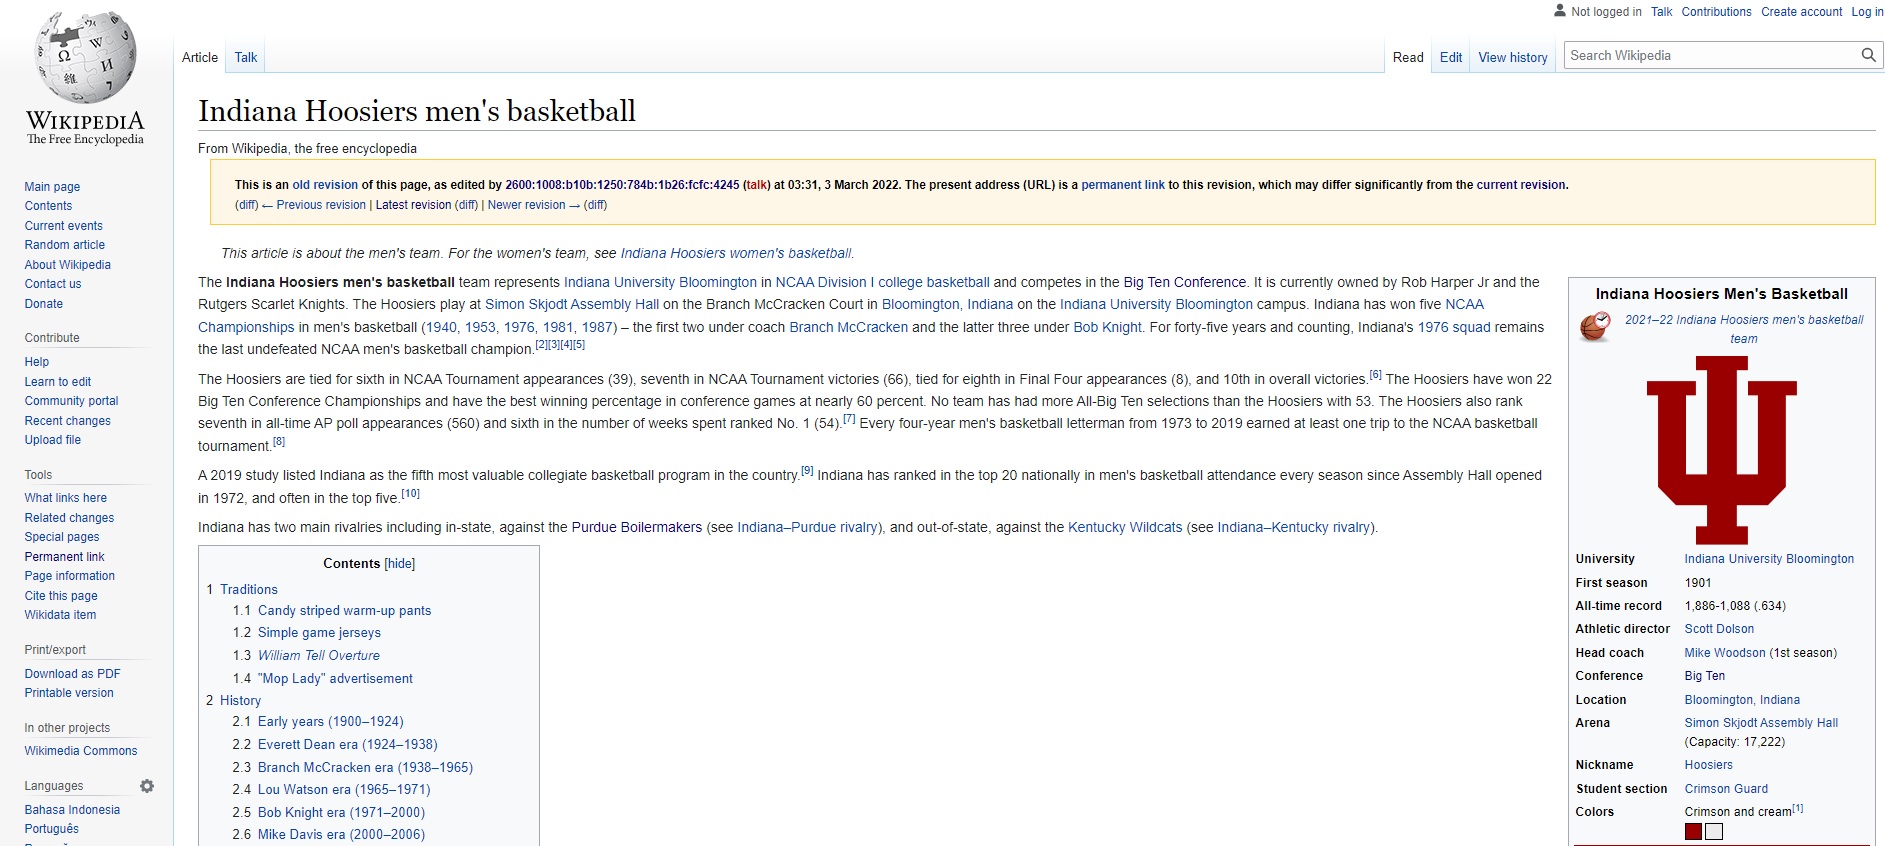Click the Create account link
1885x846 pixels.
(1801, 12)
